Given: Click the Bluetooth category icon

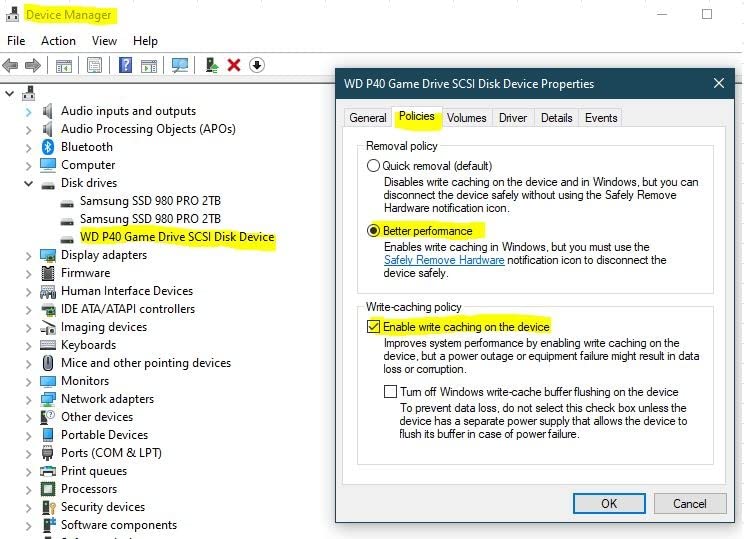Looking at the screenshot, I should (x=48, y=147).
